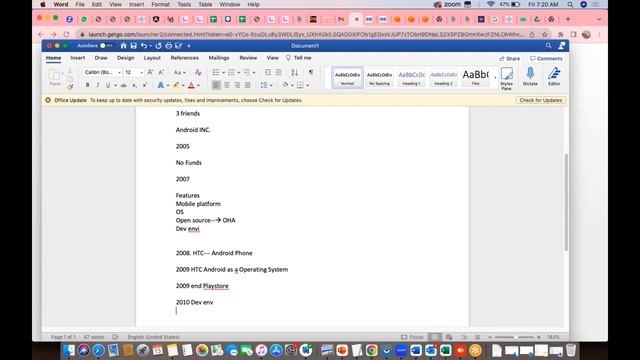The width and height of the screenshot is (640, 360).
Task: Open the Comments pane button
Action: tap(546, 59)
